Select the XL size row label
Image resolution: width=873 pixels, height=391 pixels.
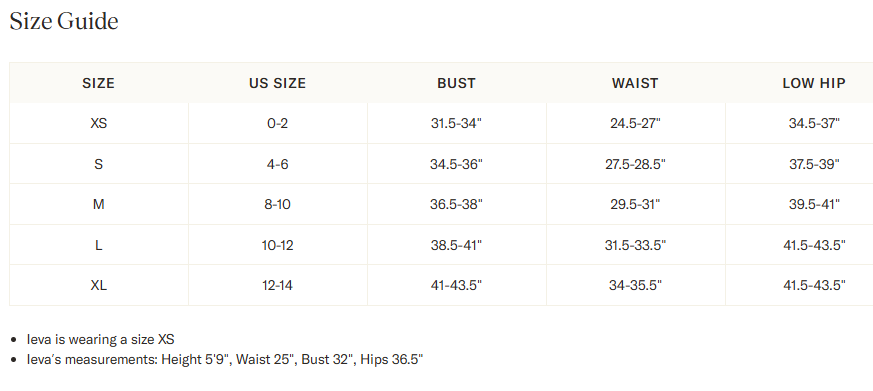click(99, 285)
